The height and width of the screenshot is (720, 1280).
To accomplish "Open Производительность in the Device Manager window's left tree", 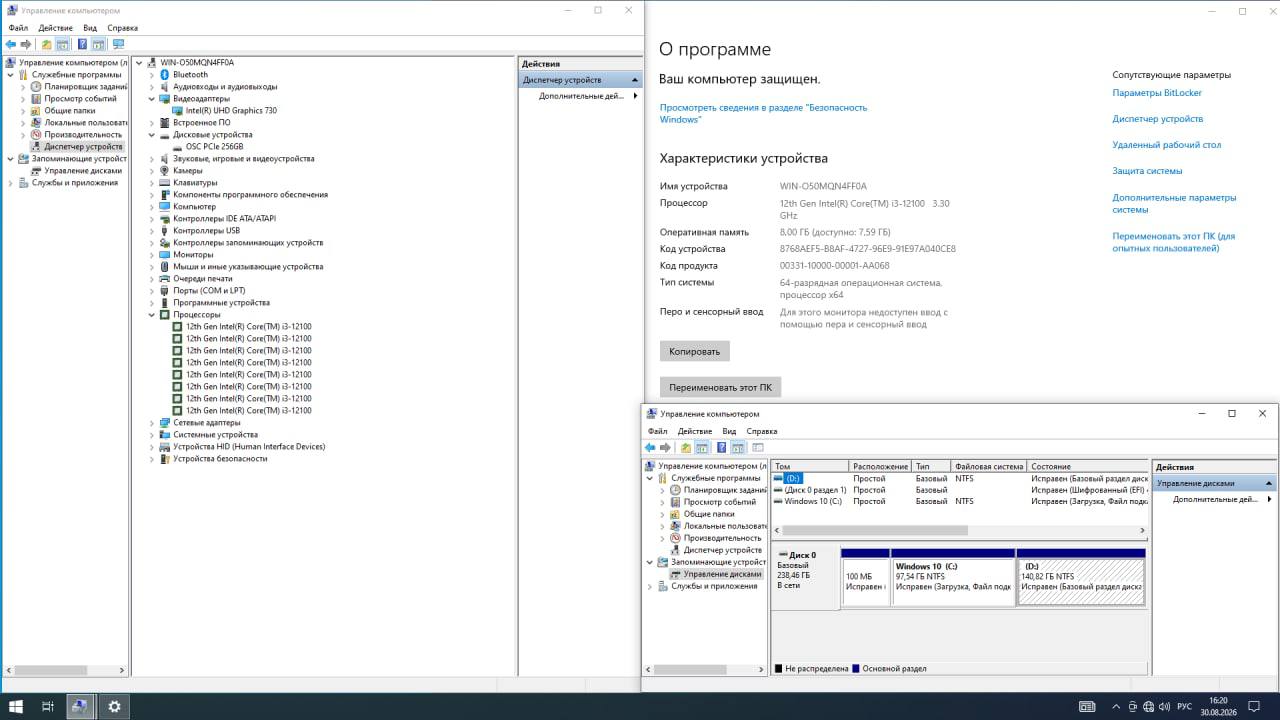I will coord(83,135).
